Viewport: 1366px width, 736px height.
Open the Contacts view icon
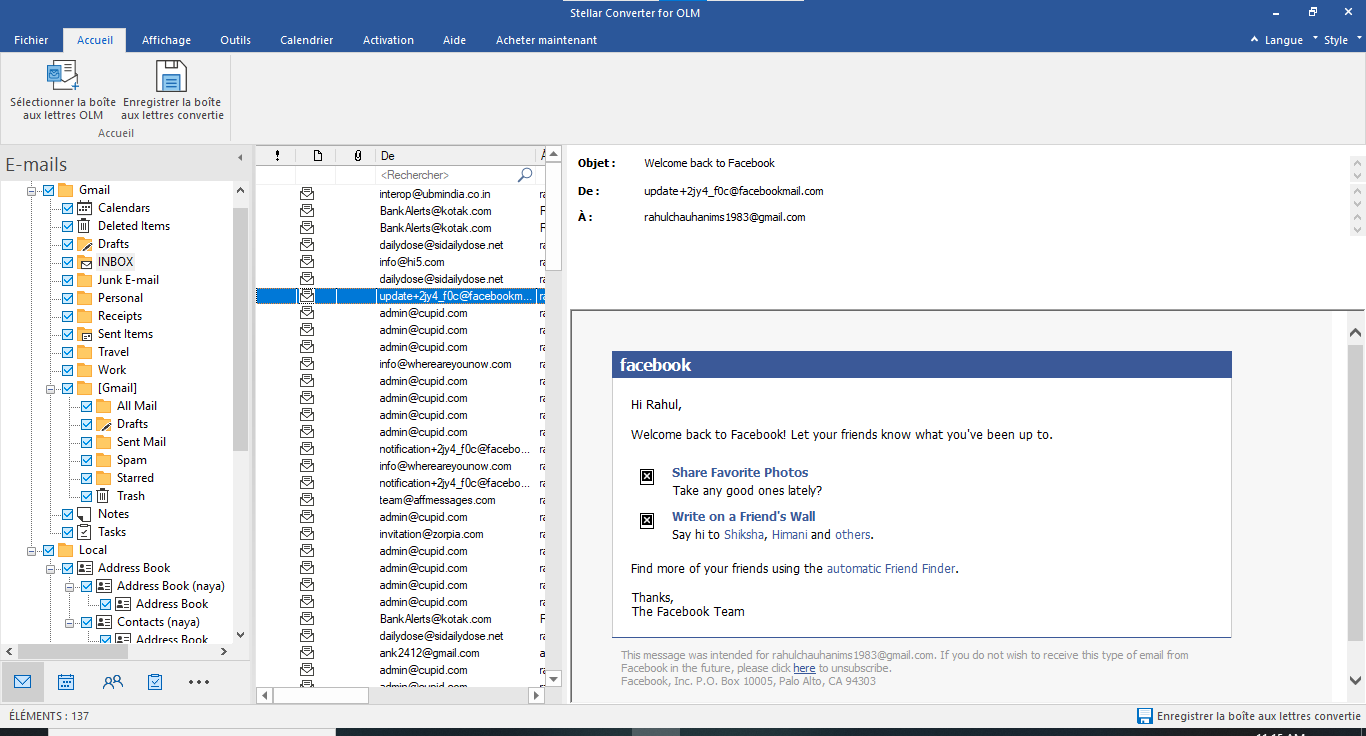[112, 681]
